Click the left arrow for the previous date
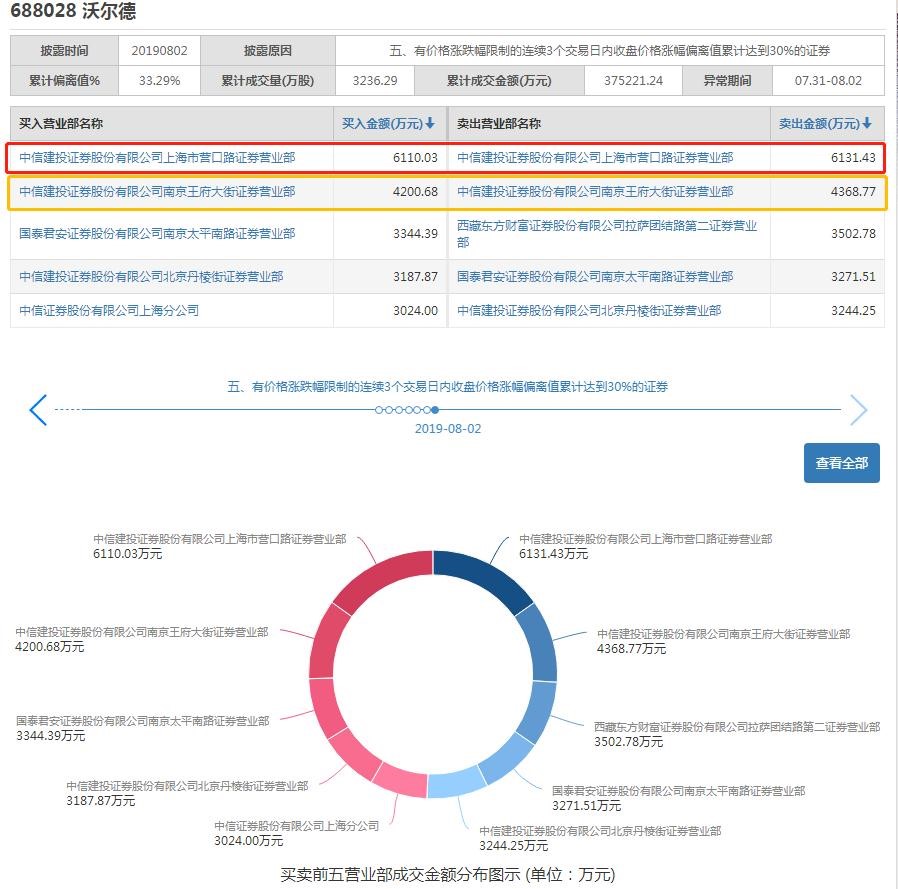898x889 pixels. point(38,410)
